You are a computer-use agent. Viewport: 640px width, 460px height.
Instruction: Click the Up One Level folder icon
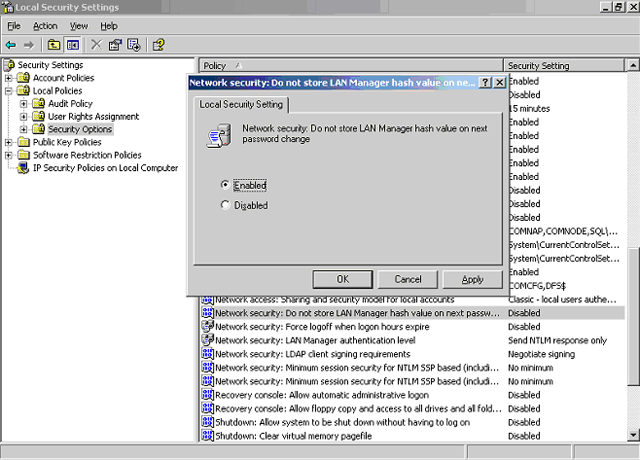pos(54,45)
